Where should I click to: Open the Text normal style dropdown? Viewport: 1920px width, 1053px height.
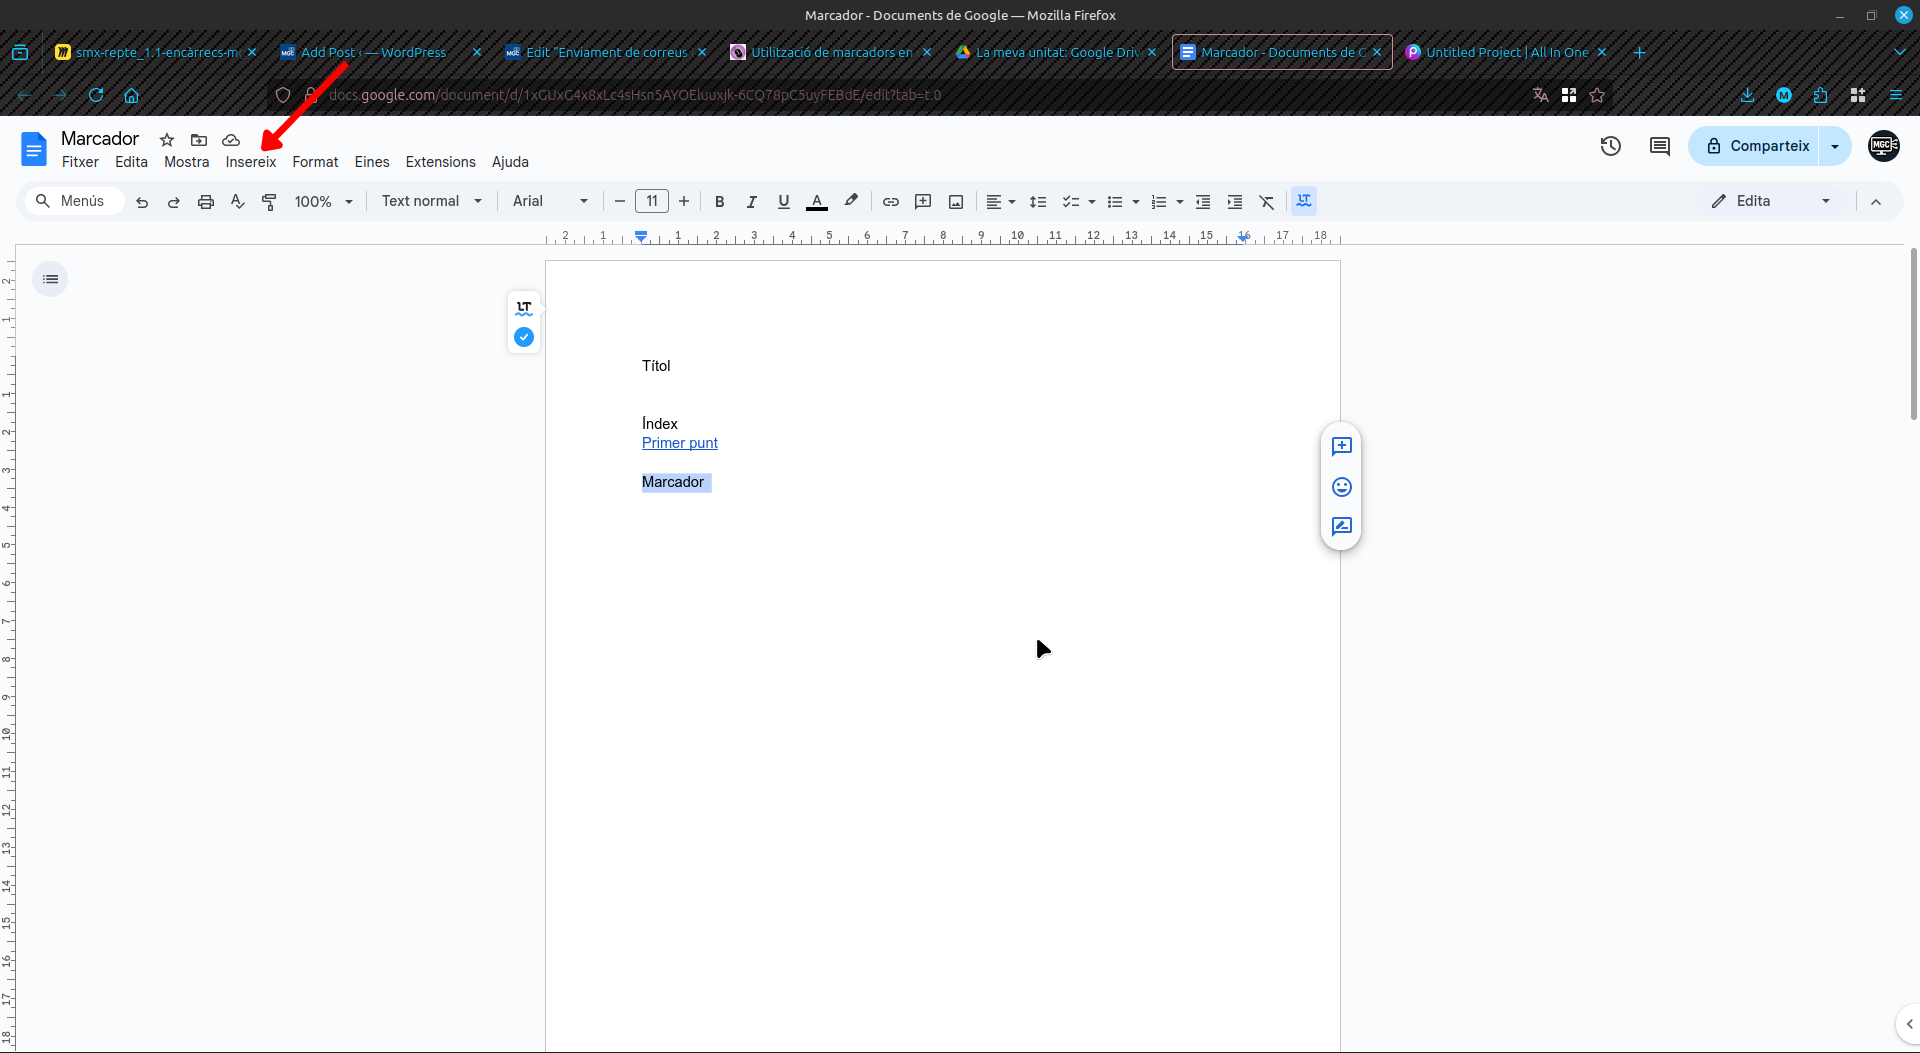pos(431,201)
